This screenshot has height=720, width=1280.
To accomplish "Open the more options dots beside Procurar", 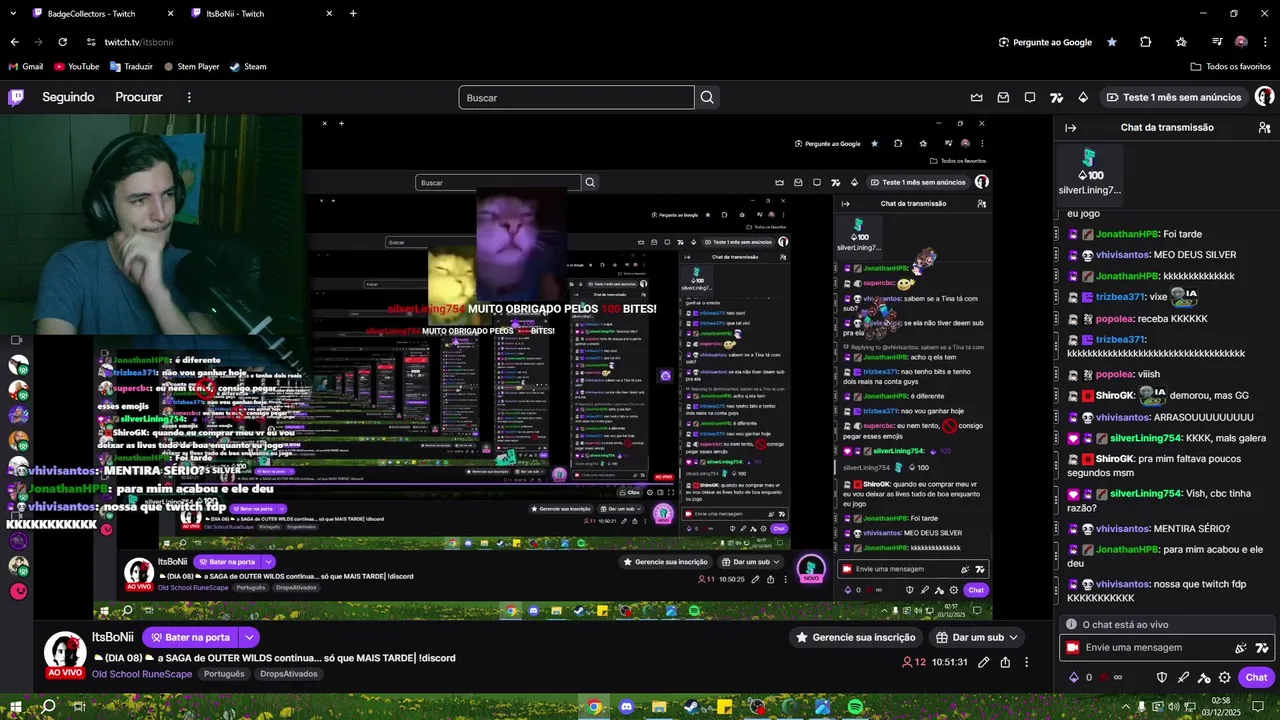I will pos(188,97).
